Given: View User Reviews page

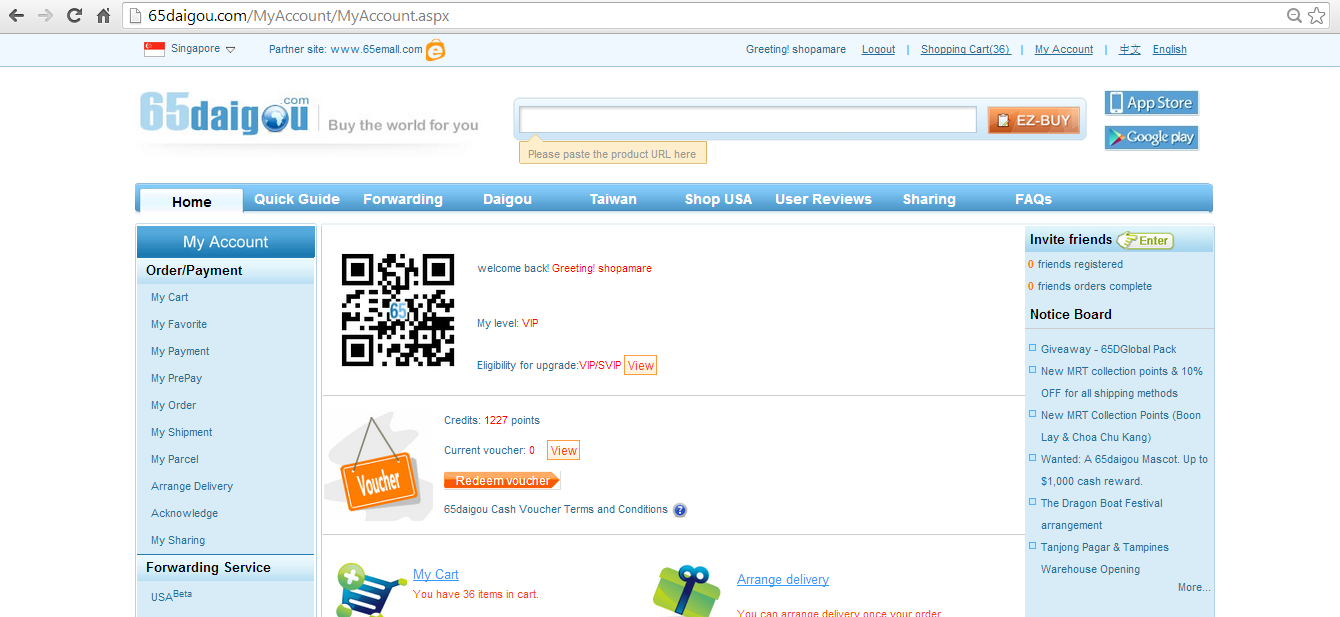Looking at the screenshot, I should click(x=823, y=199).
